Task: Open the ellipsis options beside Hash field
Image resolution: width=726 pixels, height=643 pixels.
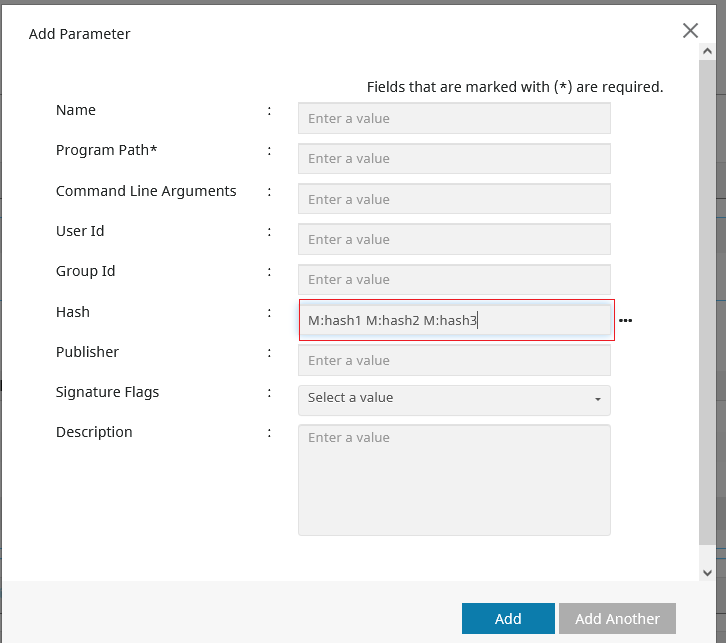Action: [x=626, y=321]
